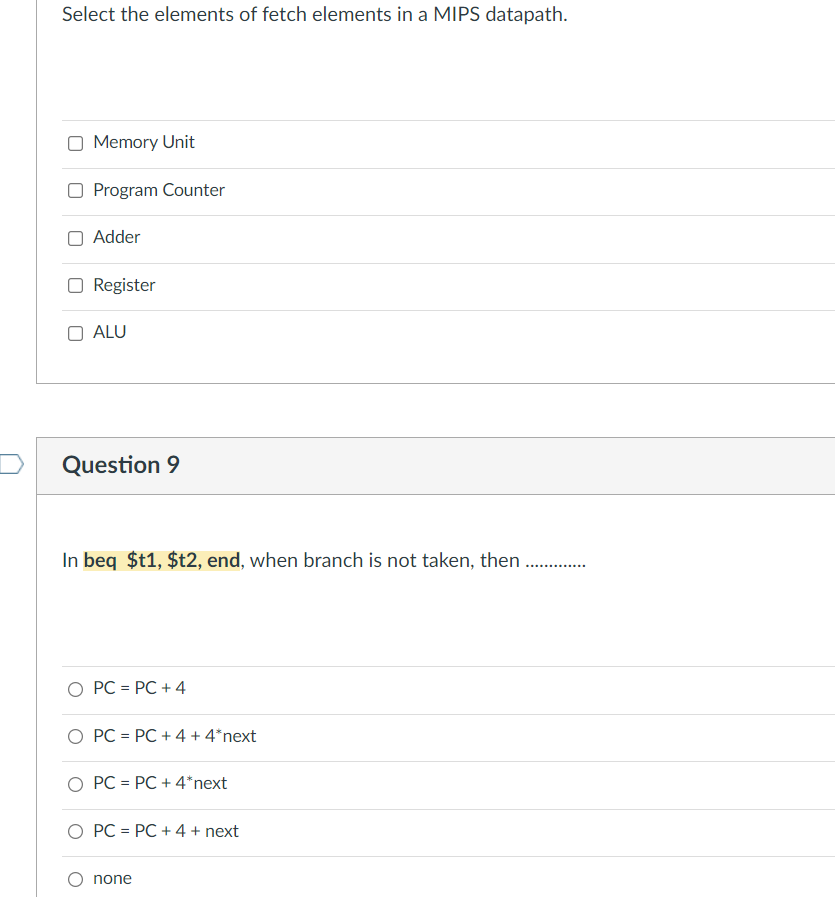Viewport: 835px width, 897px height.
Task: Select the PC = PC + 4 + next option
Action: point(75,831)
